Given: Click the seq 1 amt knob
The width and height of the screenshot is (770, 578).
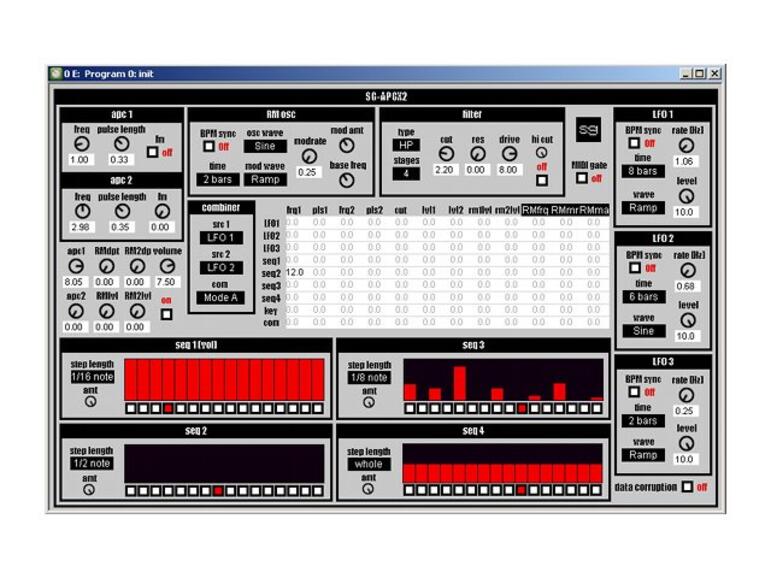Looking at the screenshot, I should click(90, 402).
